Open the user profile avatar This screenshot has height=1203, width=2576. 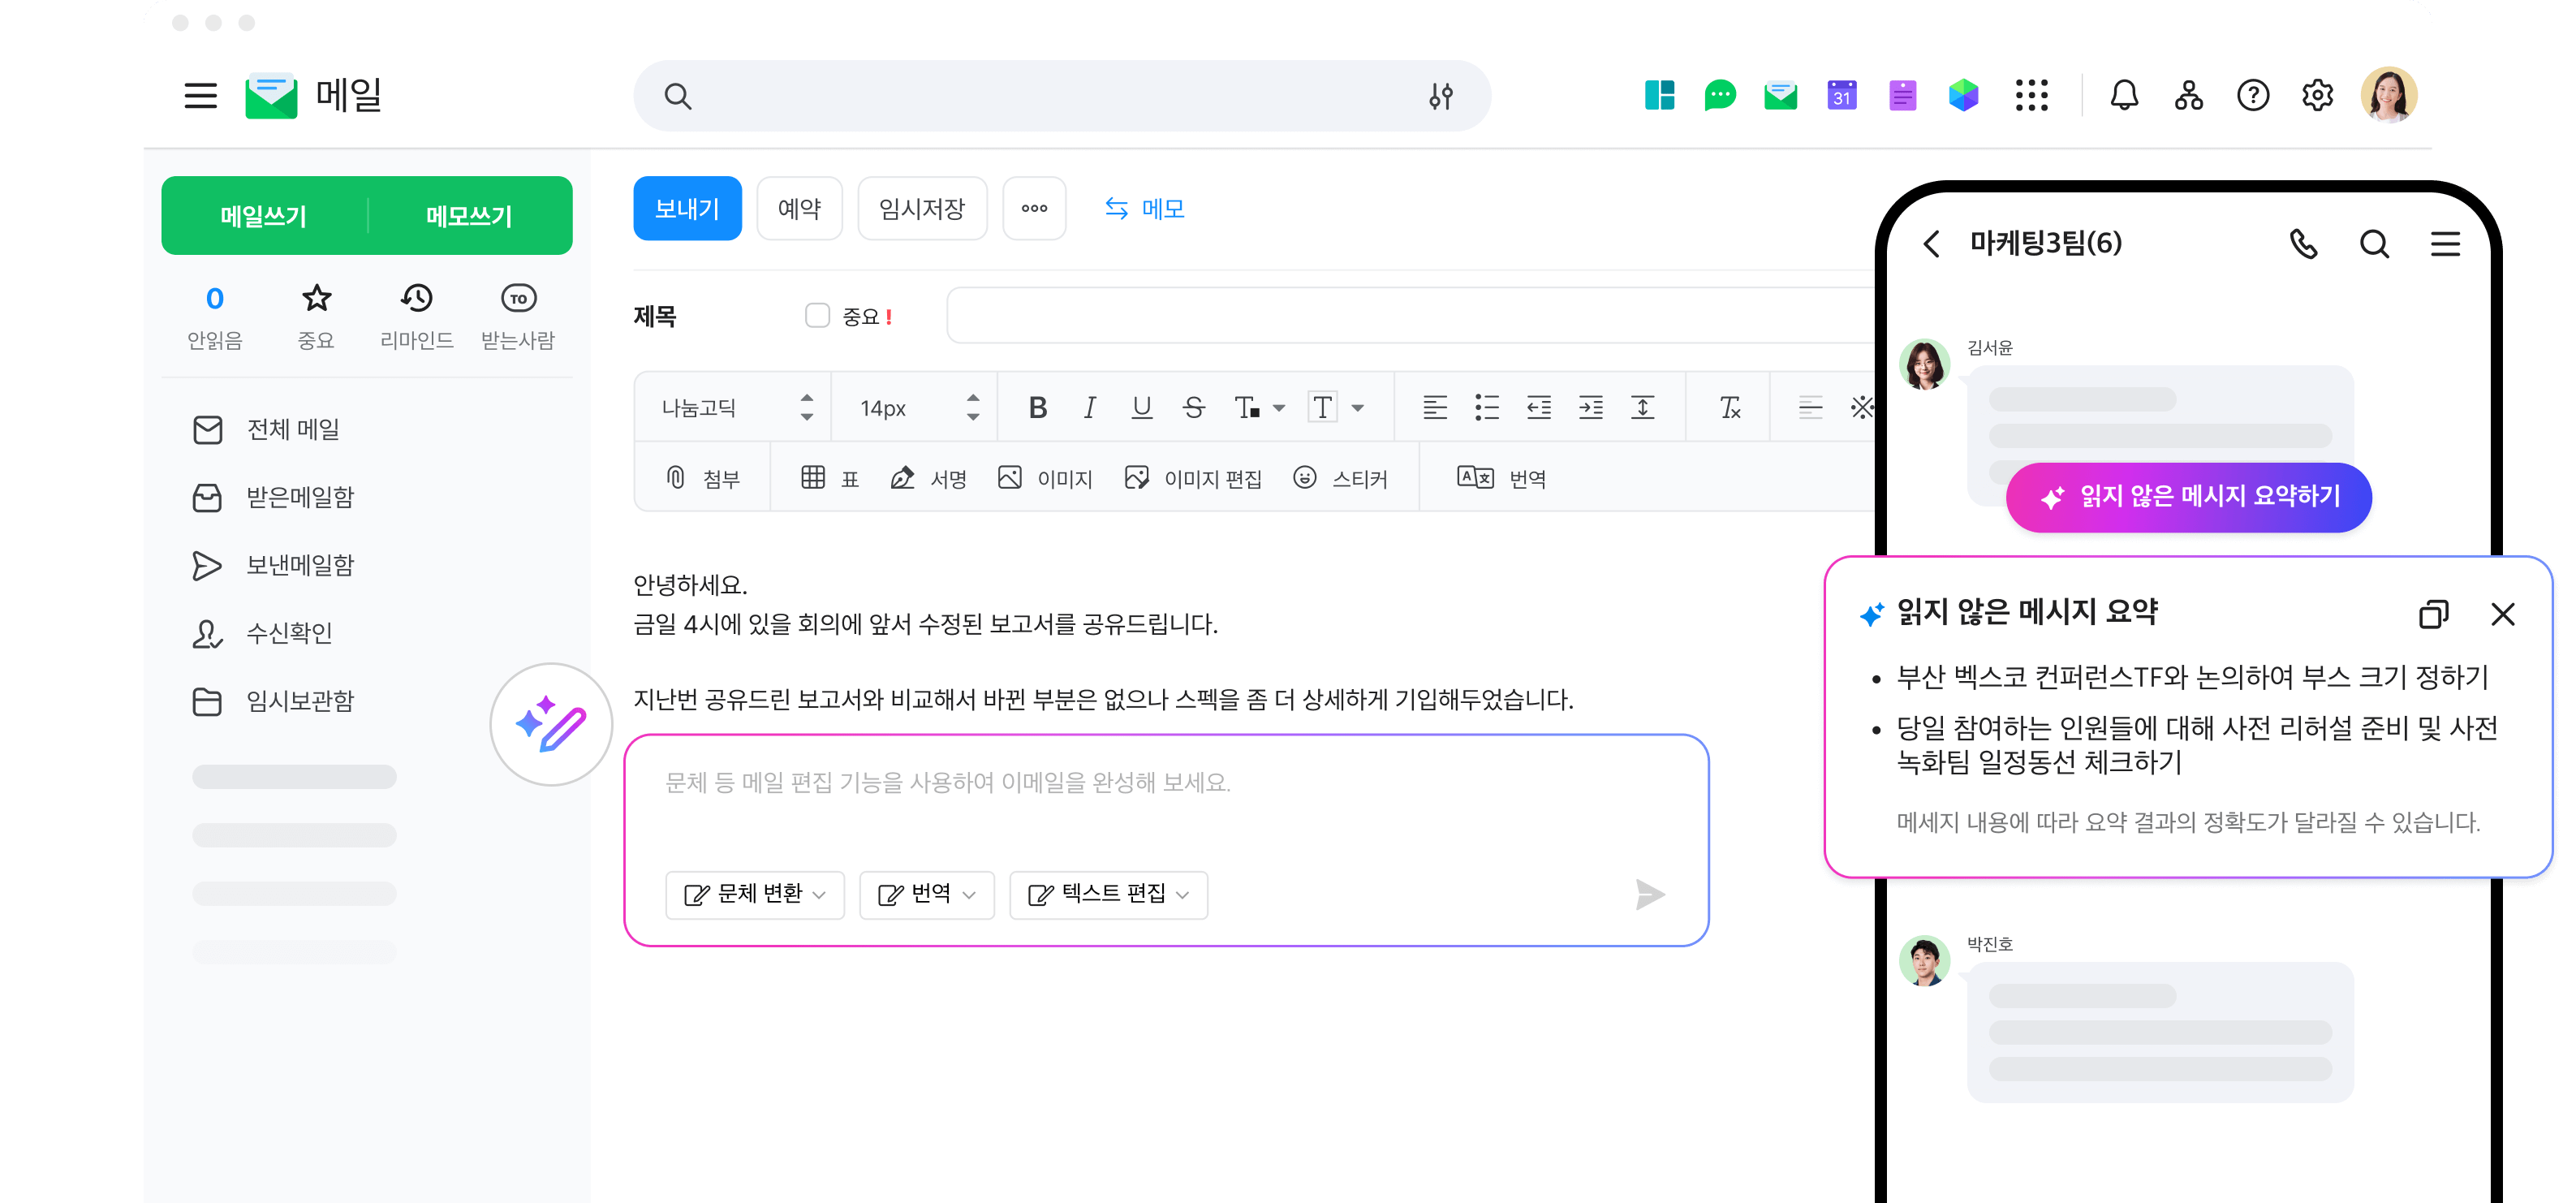[x=2388, y=95]
